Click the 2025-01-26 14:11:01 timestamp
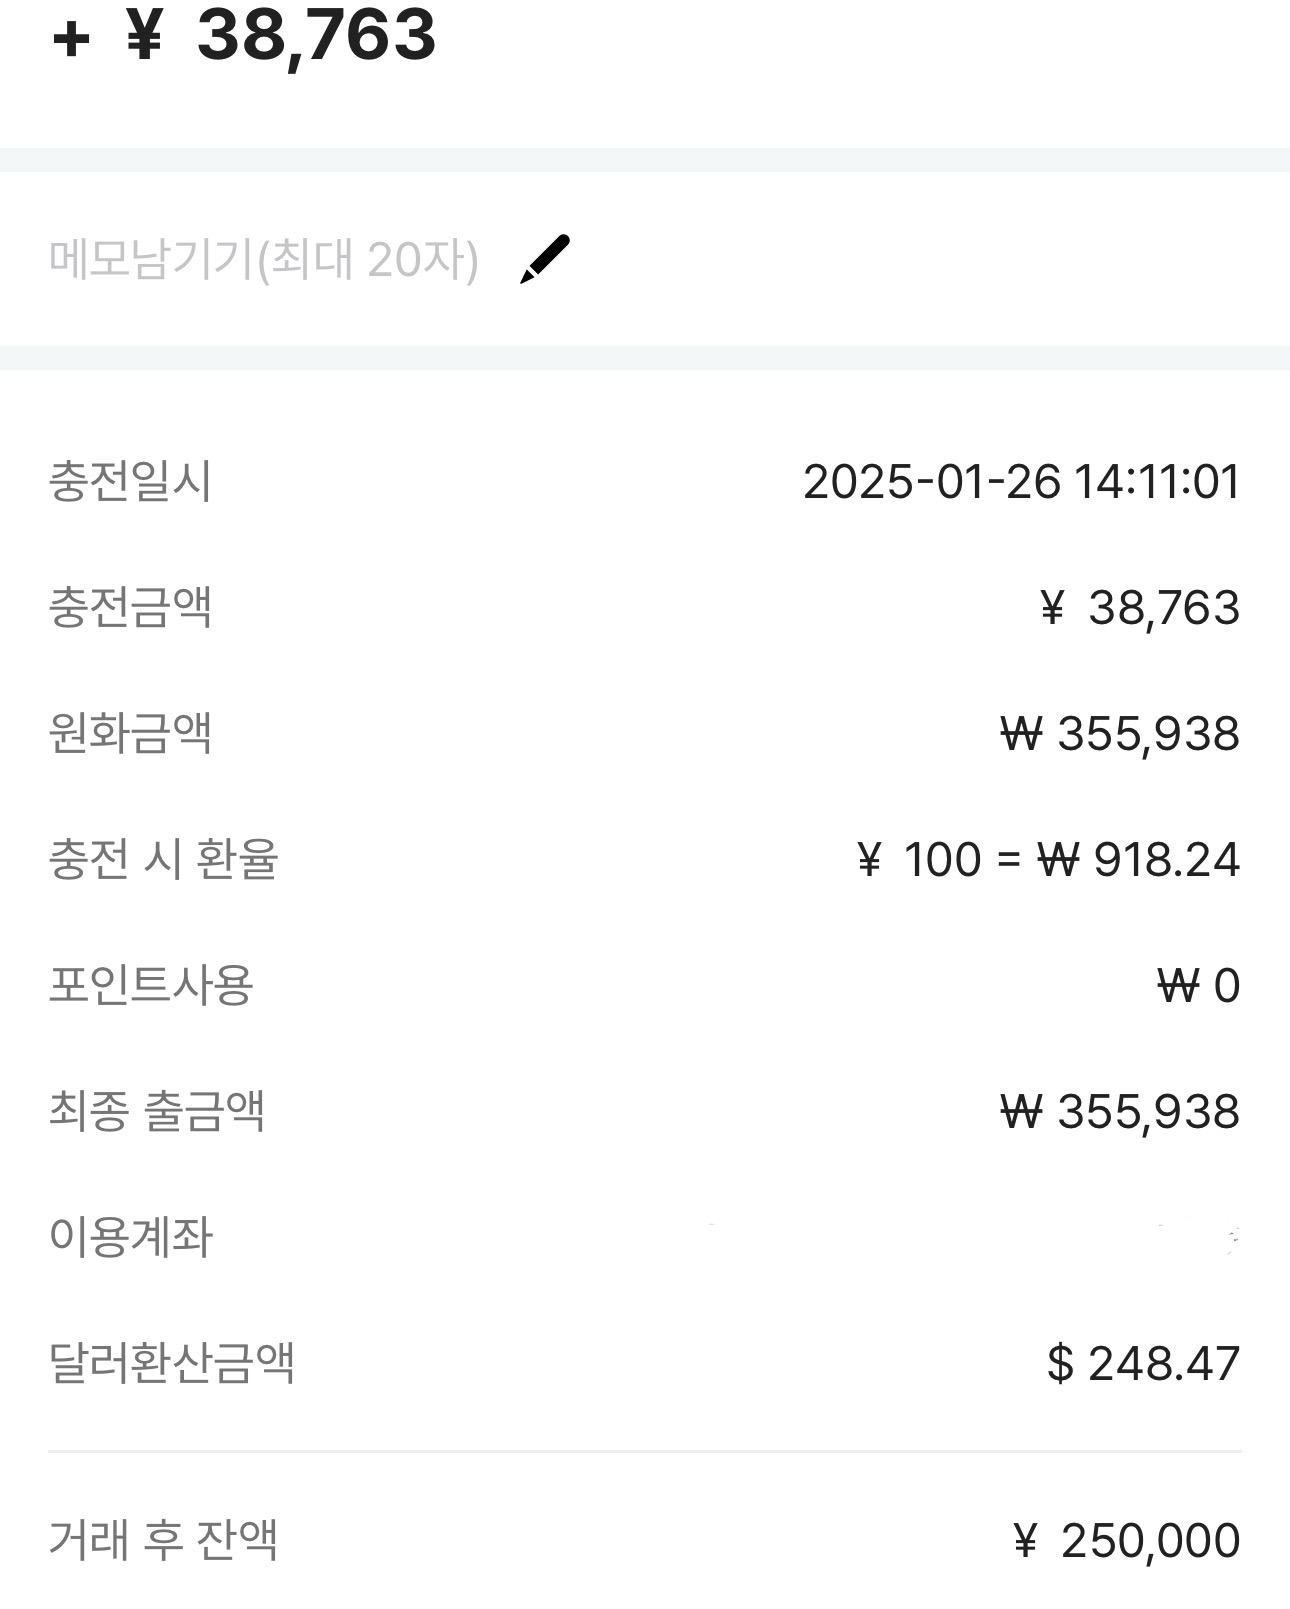1290x1609 pixels. point(1021,482)
